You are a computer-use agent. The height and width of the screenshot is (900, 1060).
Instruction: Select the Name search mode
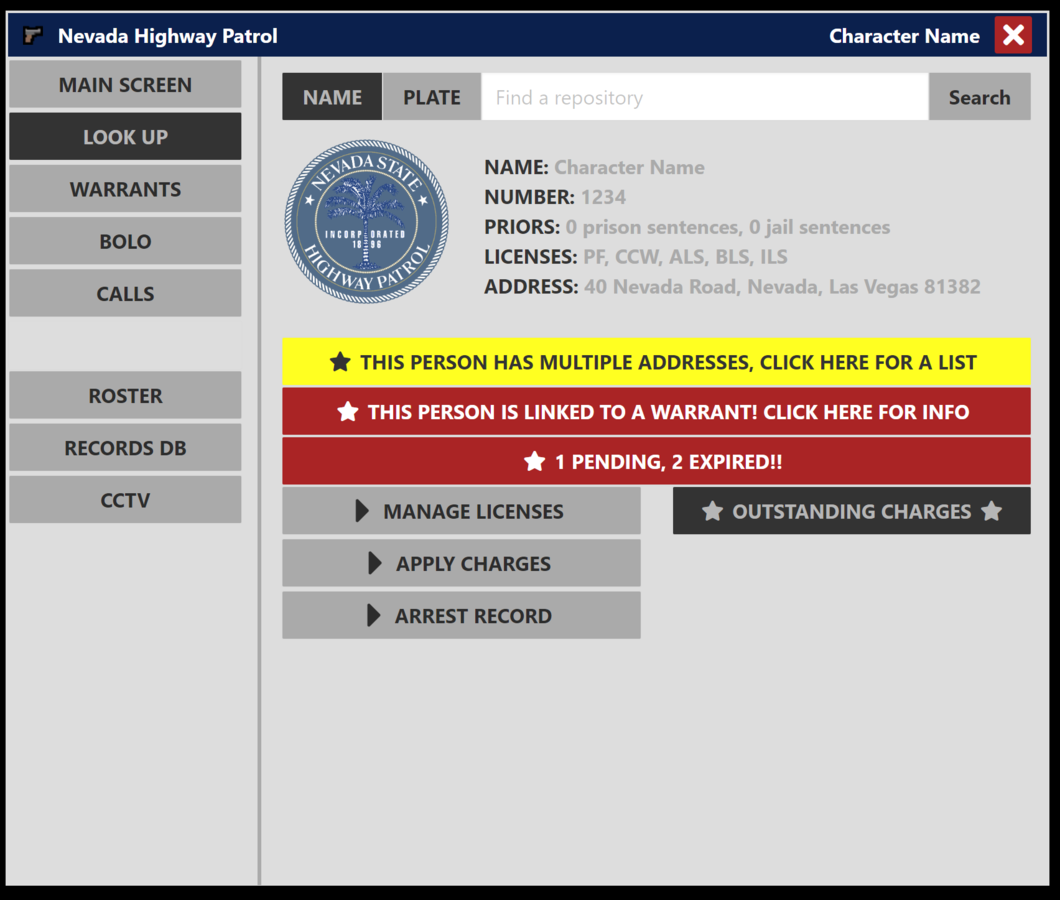pyautogui.click(x=332, y=97)
